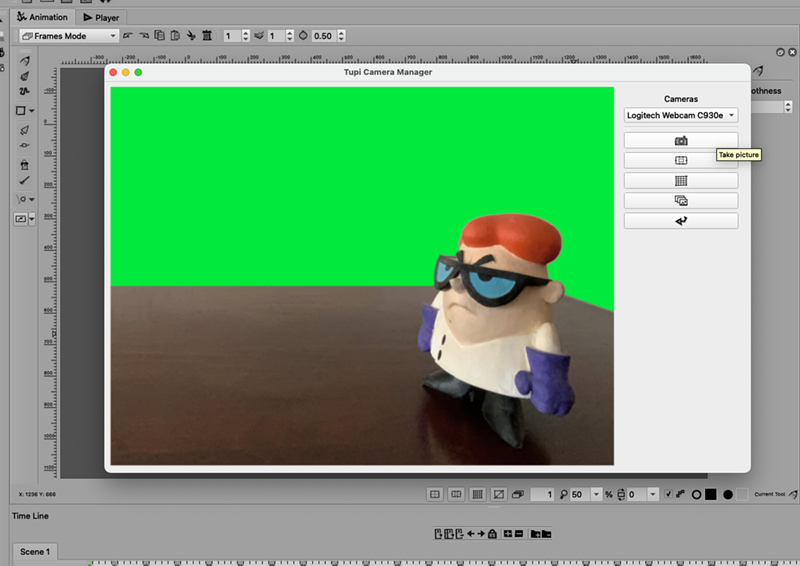Image resolution: width=800 pixels, height=566 pixels.
Task: Toggle the canvas grid button below canvas
Action: pyautogui.click(x=478, y=494)
